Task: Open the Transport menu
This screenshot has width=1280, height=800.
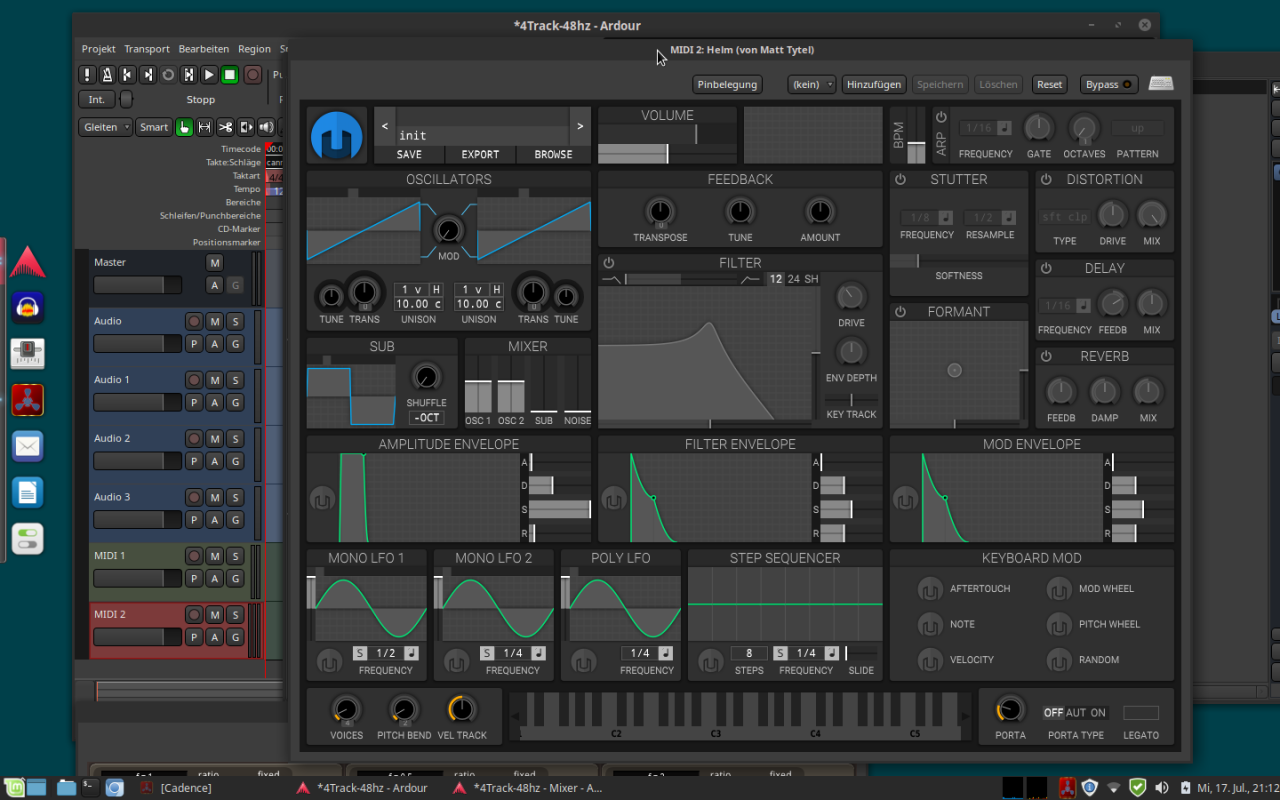Action: tap(147, 49)
